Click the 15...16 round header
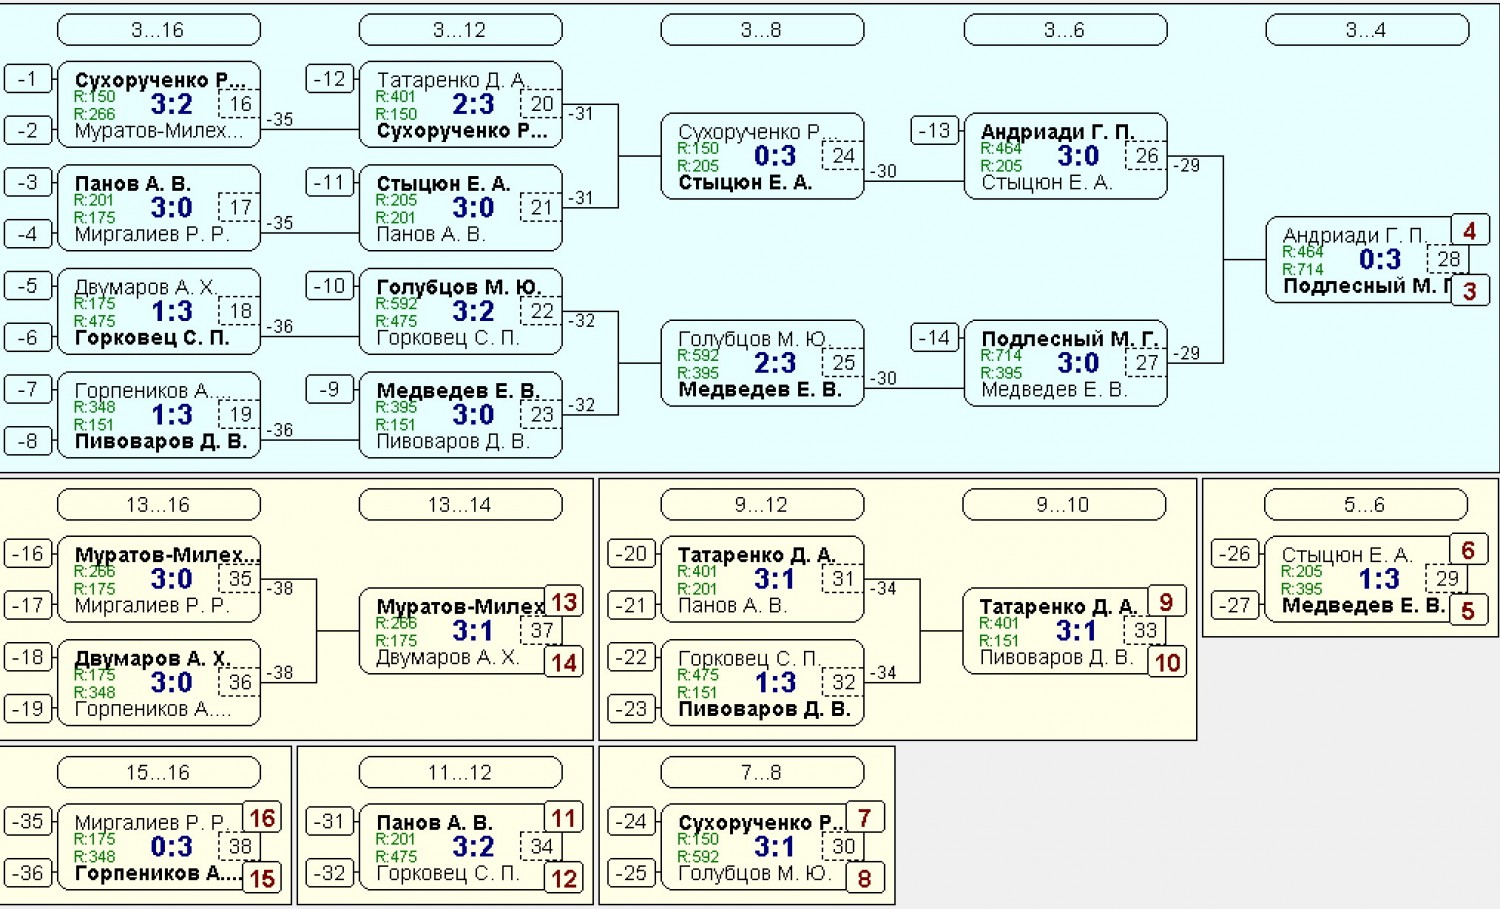 [159, 773]
